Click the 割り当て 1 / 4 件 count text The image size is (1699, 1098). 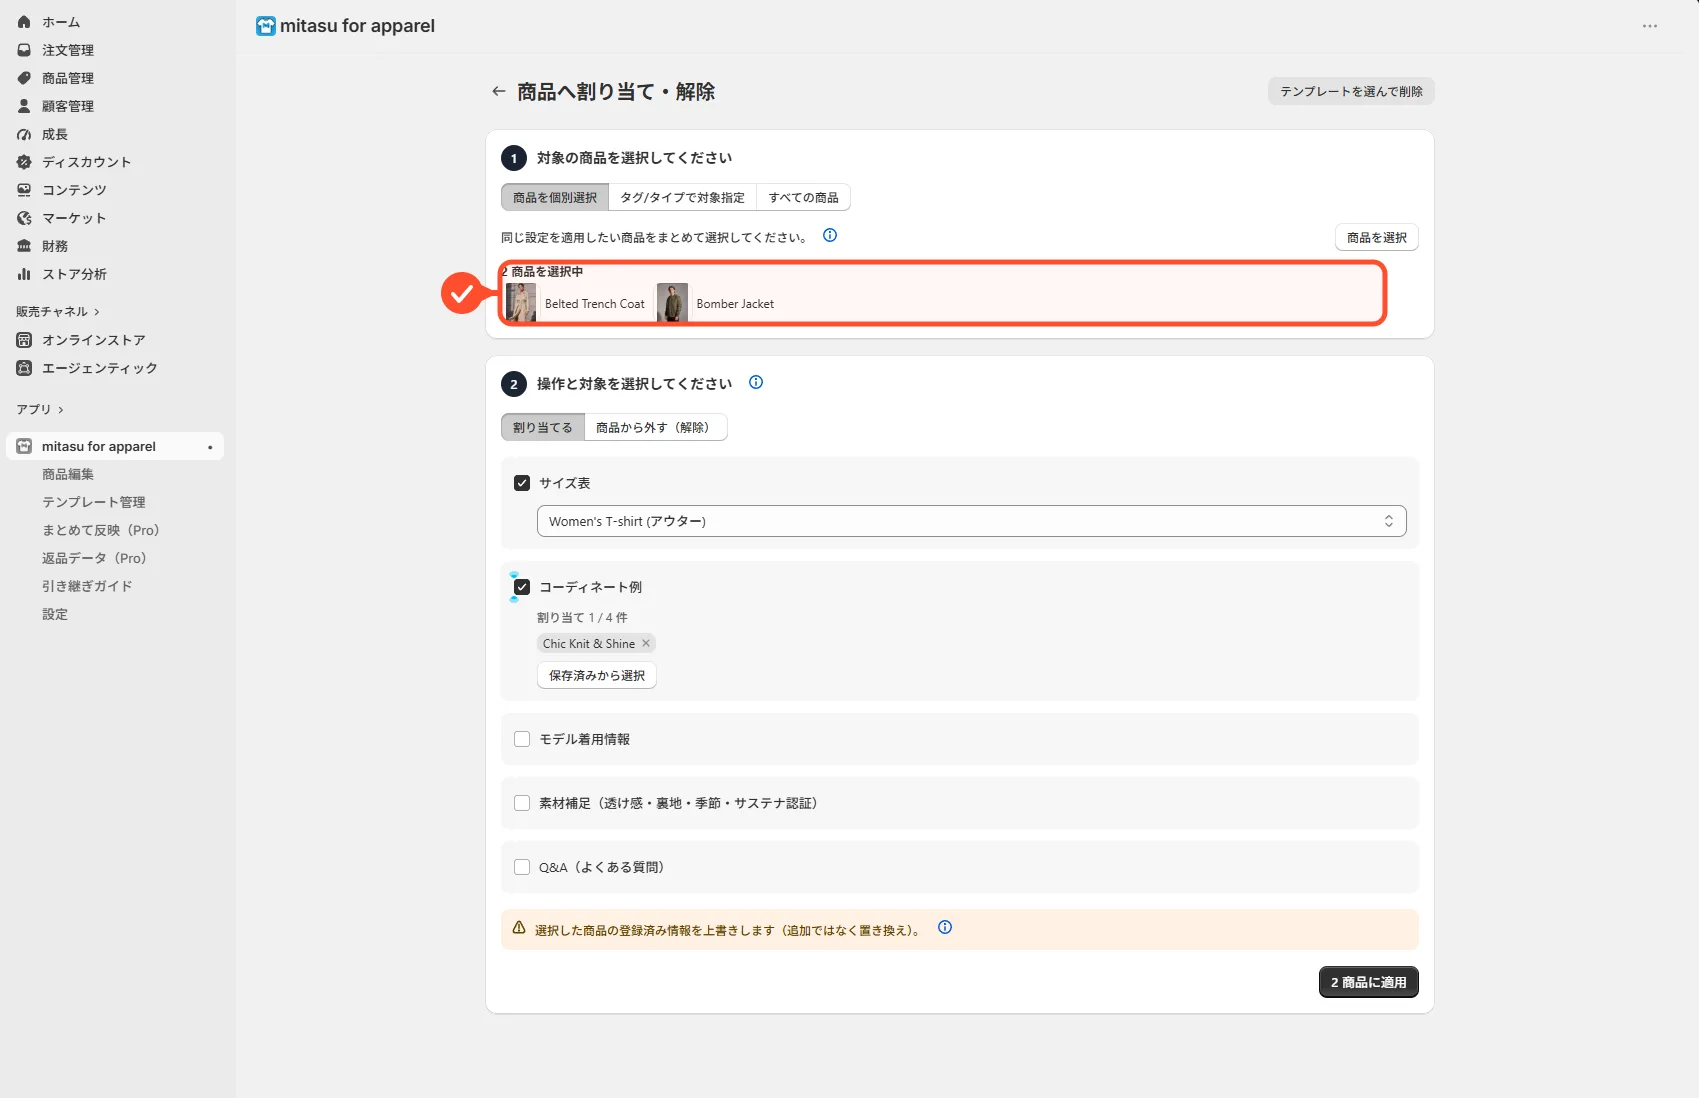pyautogui.click(x=582, y=618)
